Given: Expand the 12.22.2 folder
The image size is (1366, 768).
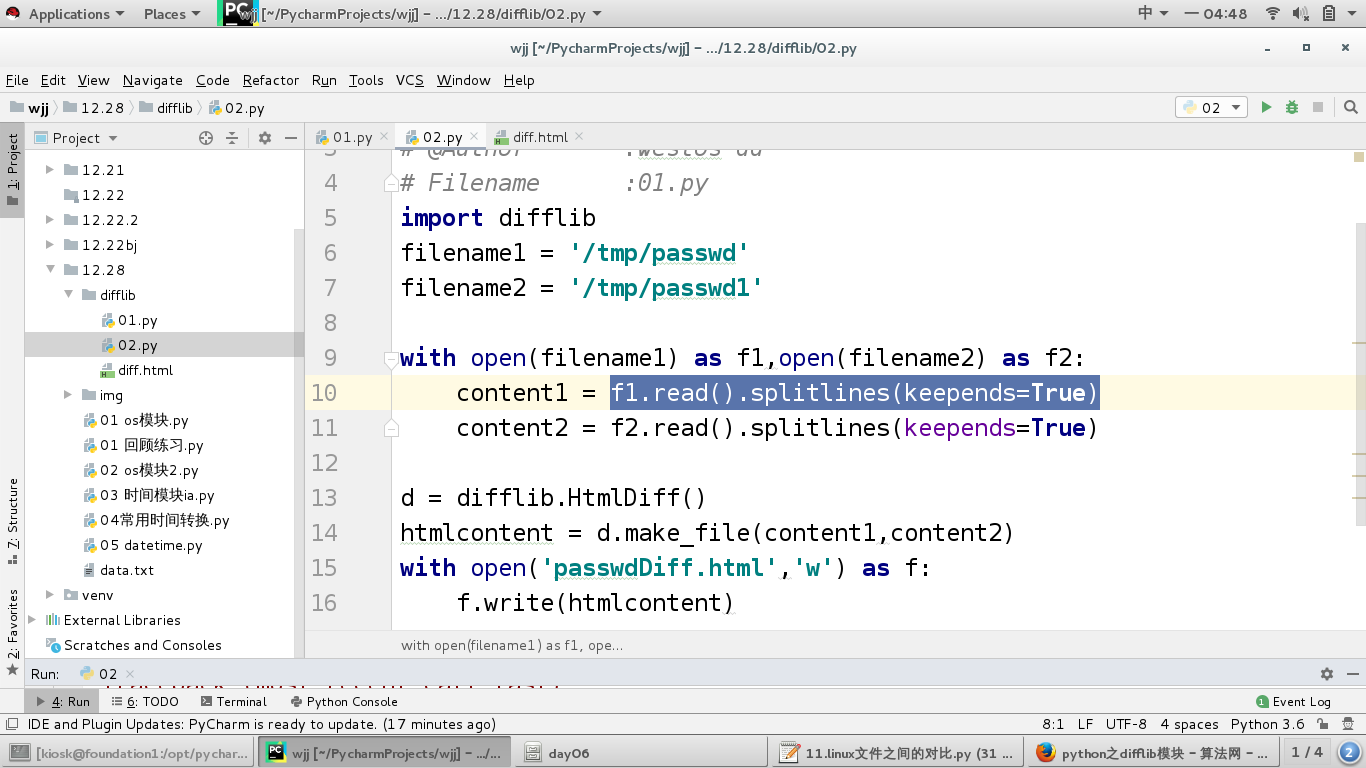Looking at the screenshot, I should (x=50, y=220).
